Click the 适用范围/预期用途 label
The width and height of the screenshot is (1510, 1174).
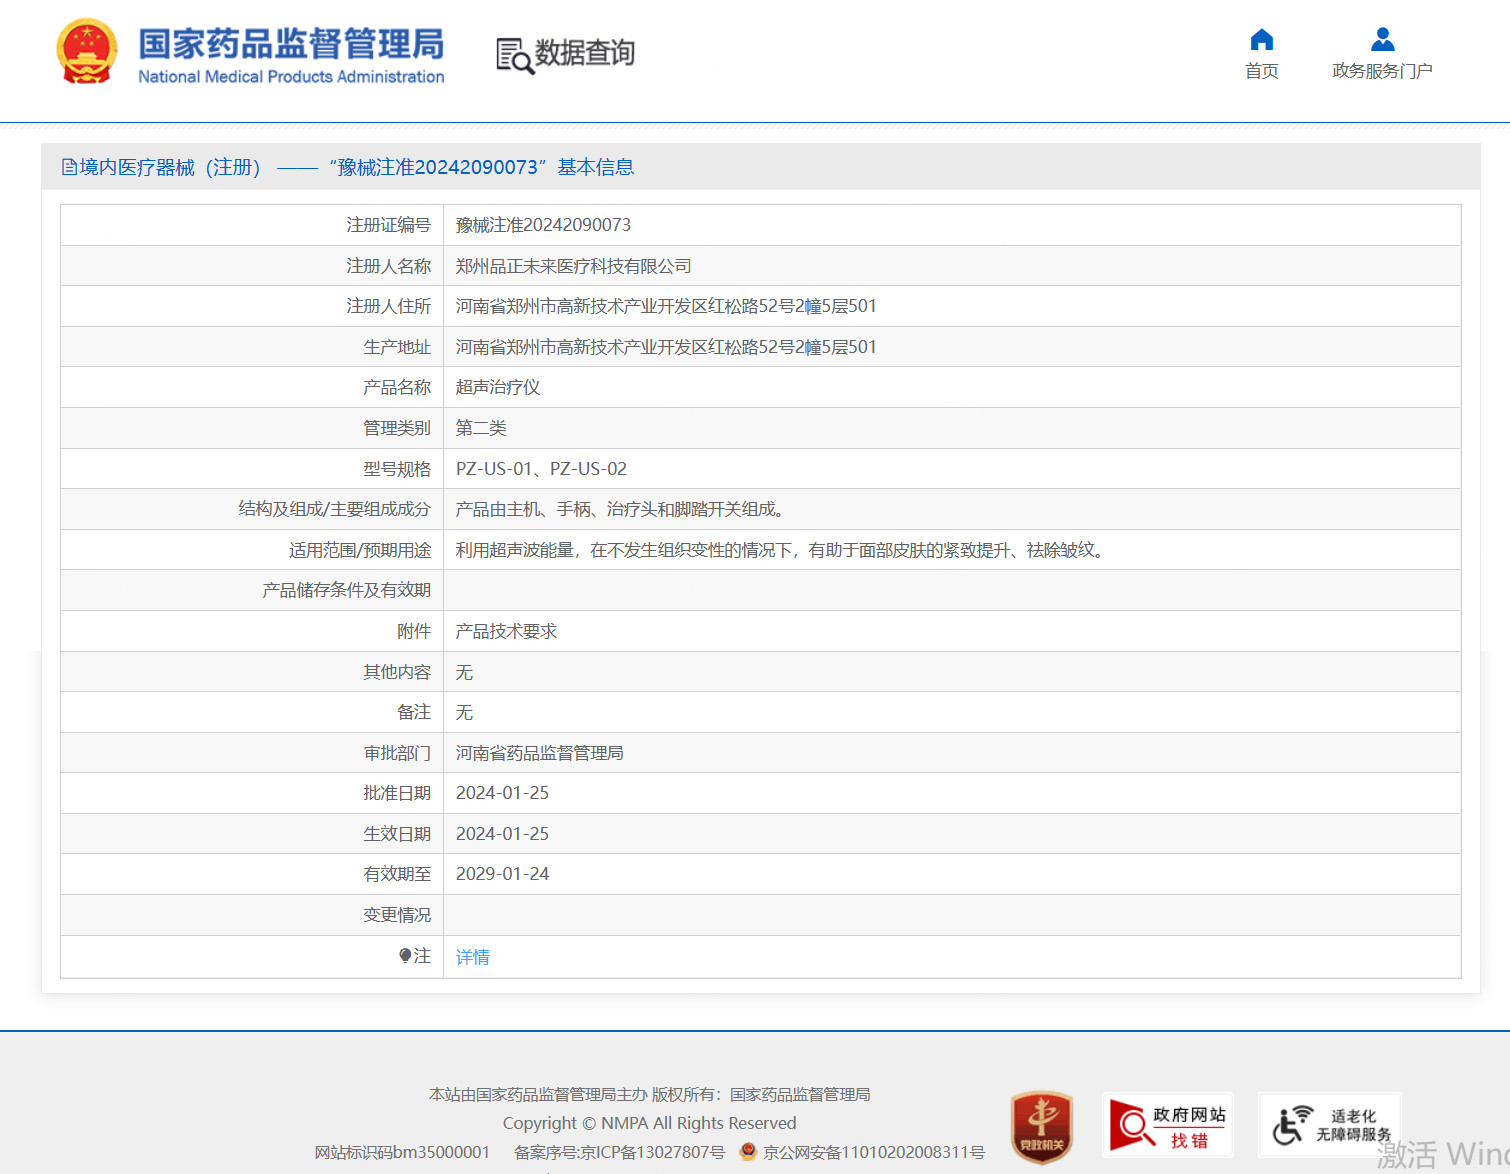pyautogui.click(x=360, y=550)
